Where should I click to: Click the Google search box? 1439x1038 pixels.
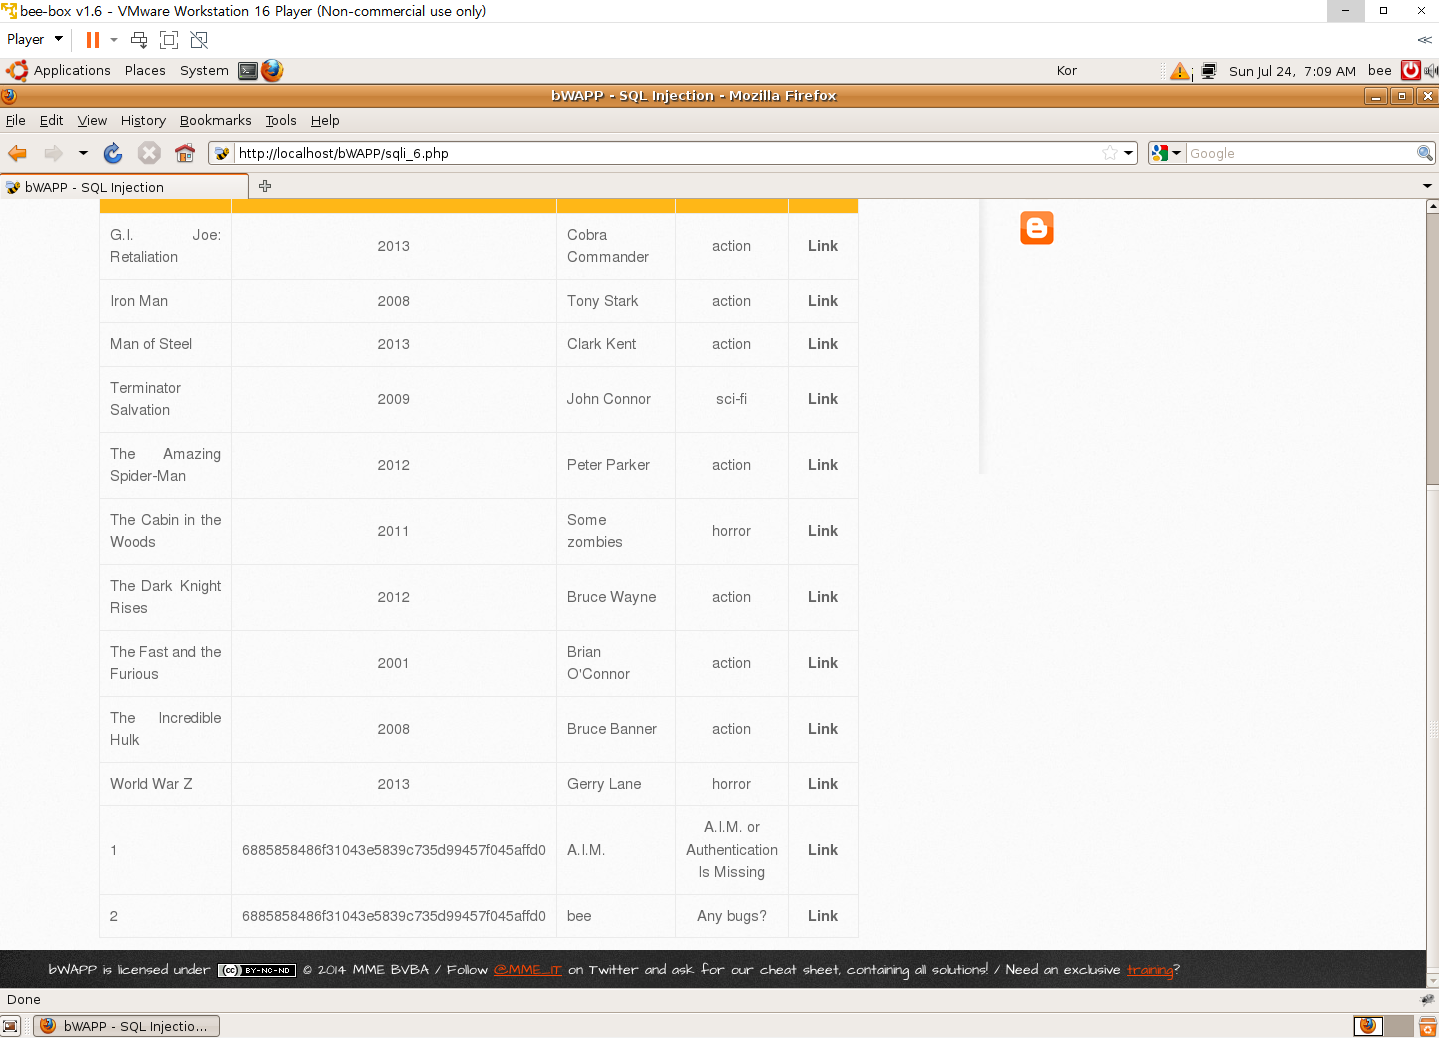click(1300, 153)
